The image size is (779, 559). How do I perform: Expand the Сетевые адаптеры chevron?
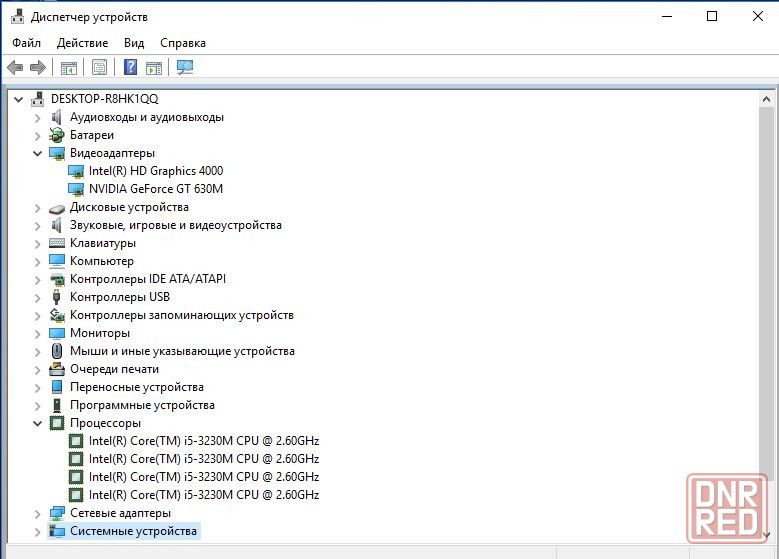(x=37, y=513)
